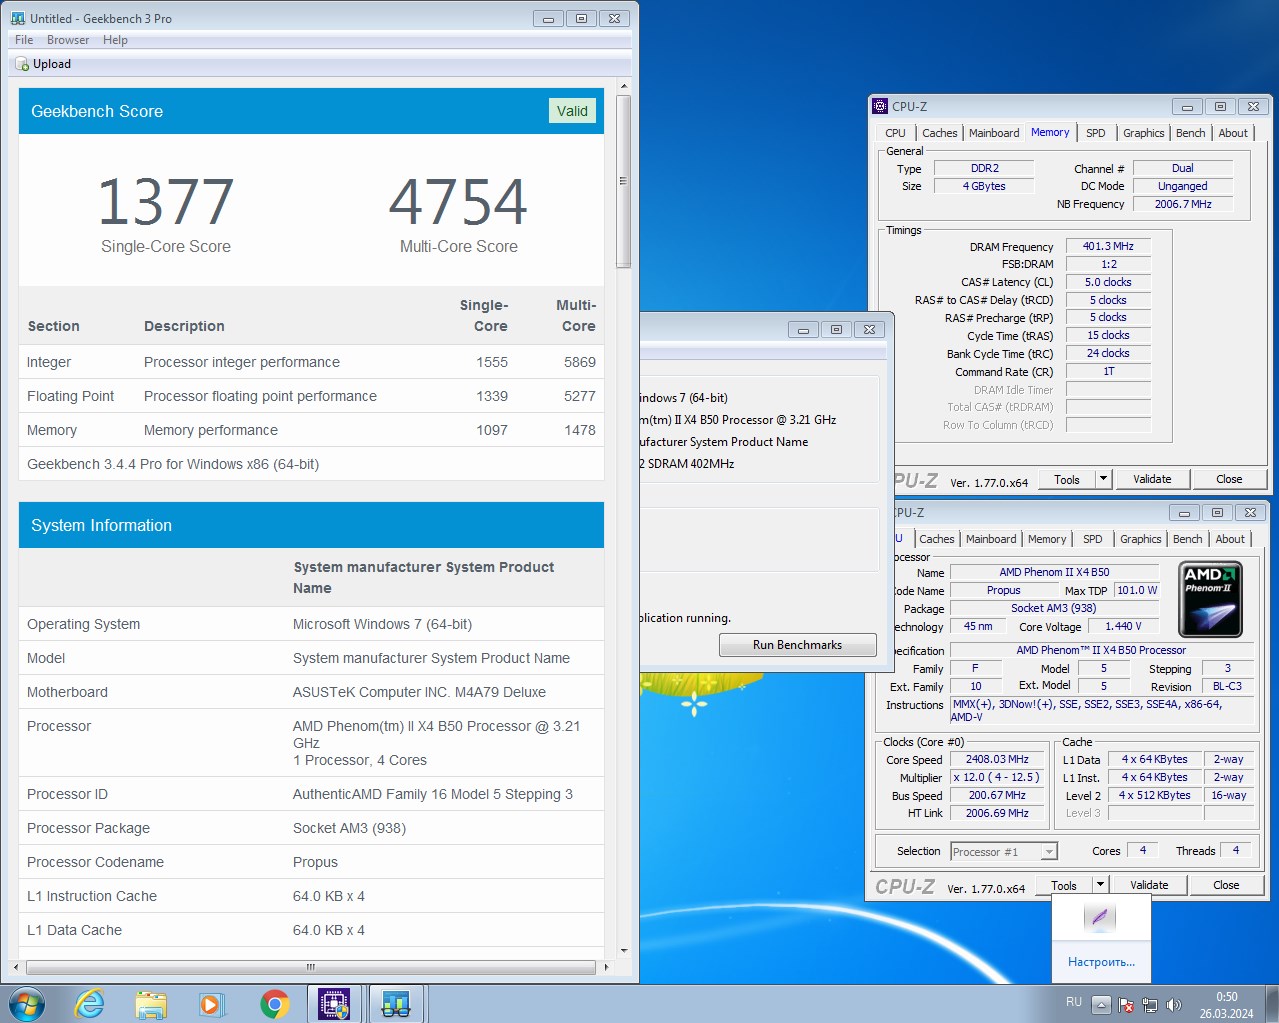Switch to Memory tab in lower CPU-Z window
Image resolution: width=1279 pixels, height=1023 pixels.
point(1047,539)
